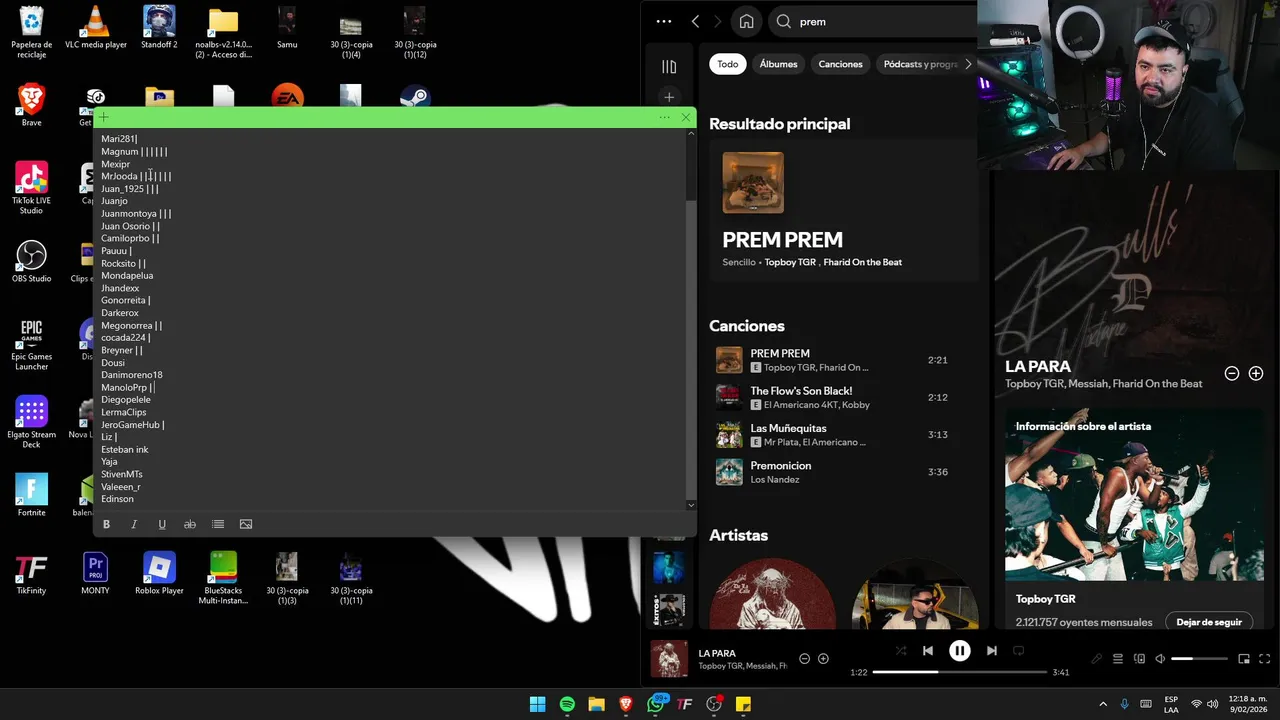Go to previous track in Spotify

tap(928, 651)
